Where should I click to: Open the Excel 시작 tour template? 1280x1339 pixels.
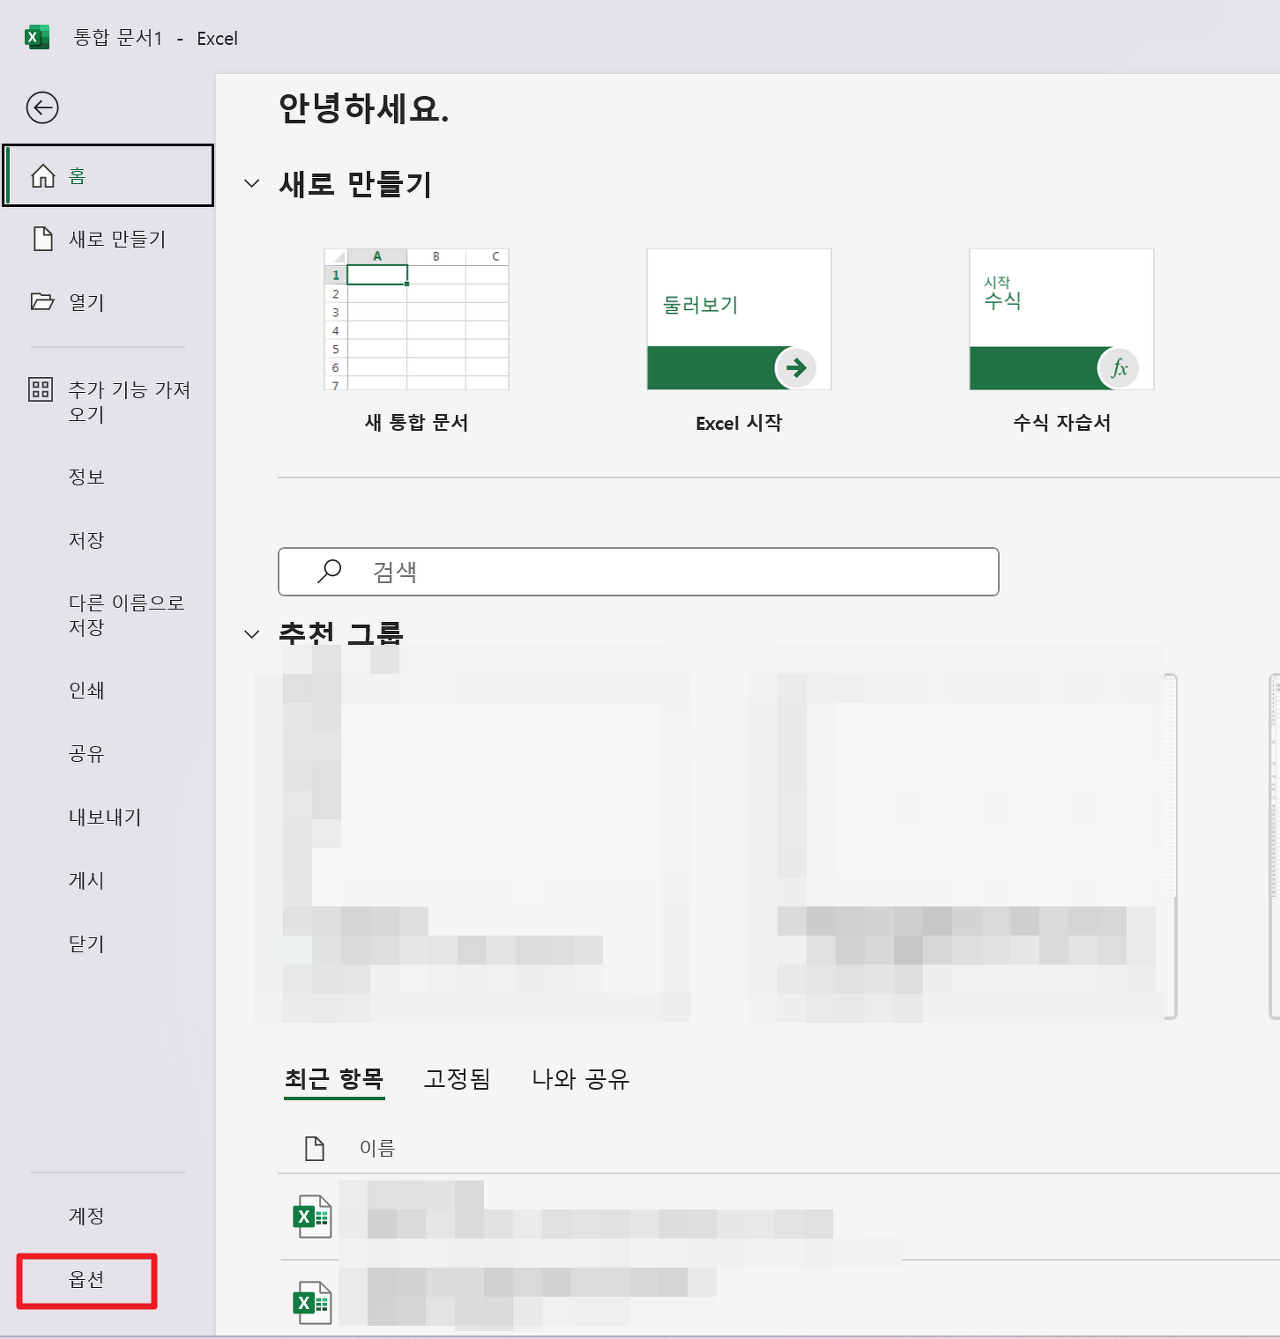point(739,319)
